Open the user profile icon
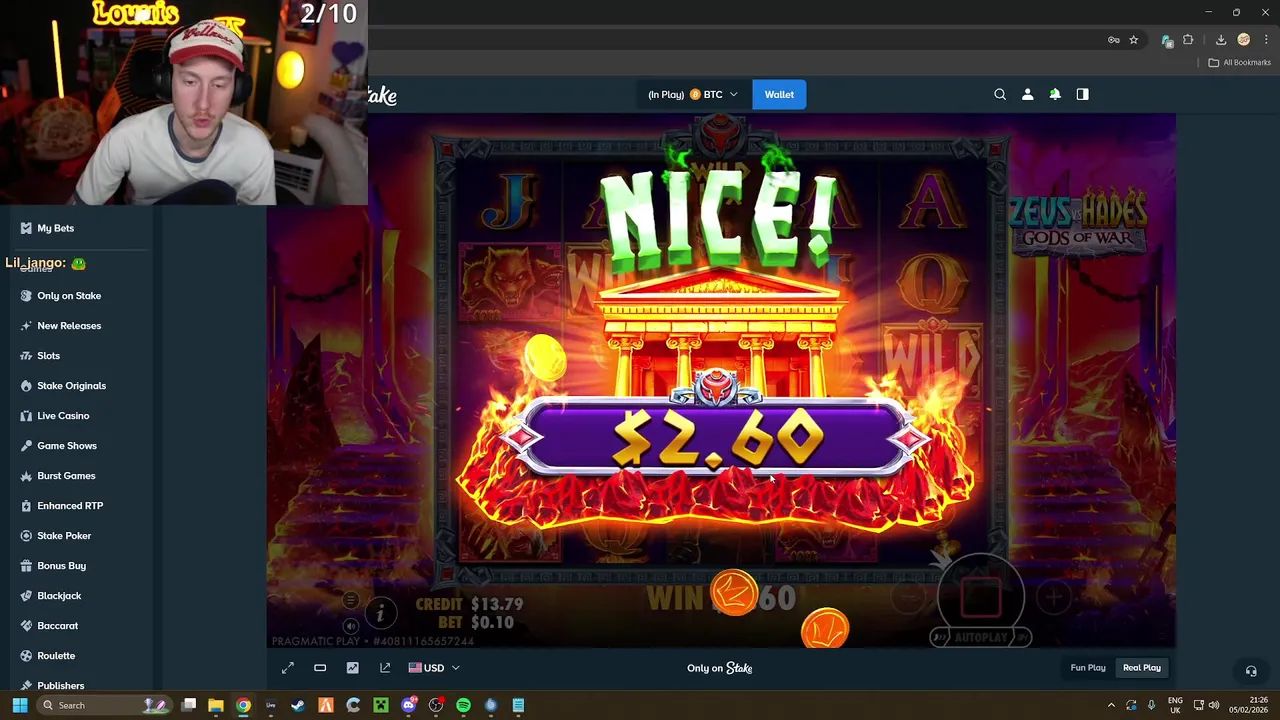 click(x=1027, y=94)
